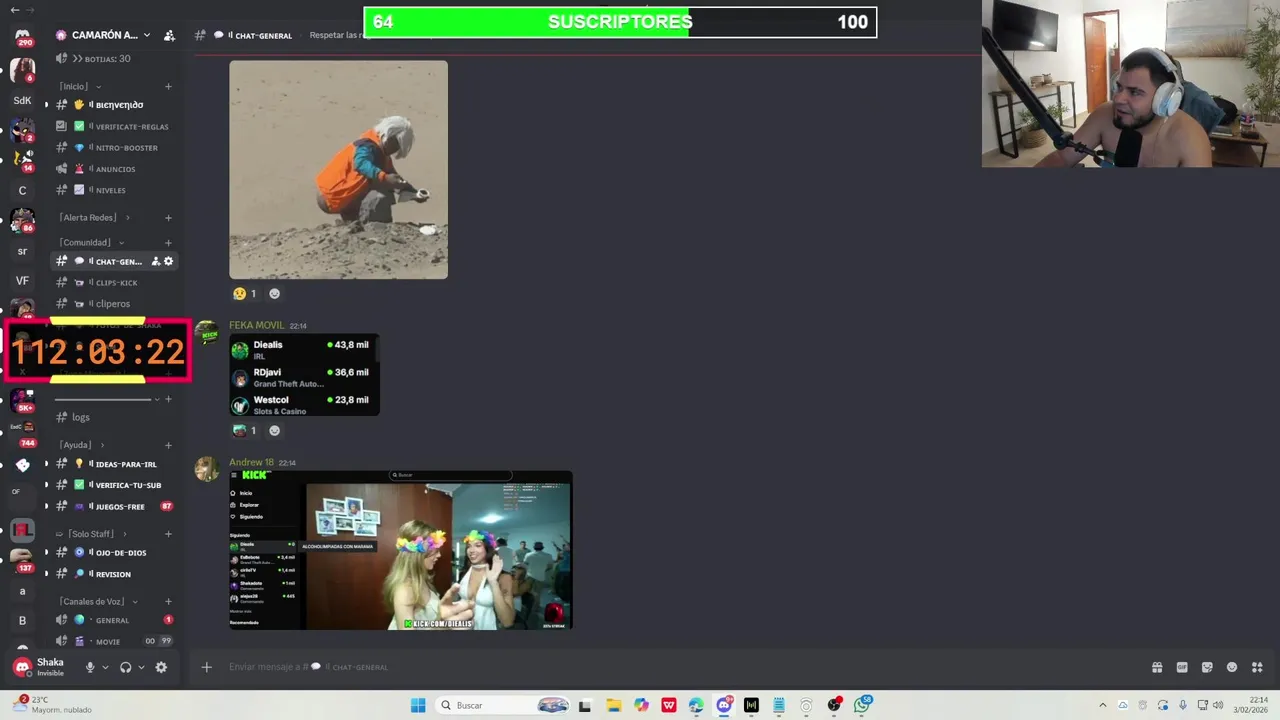
Task: Open the gift icon in the message bar
Action: coord(1157,667)
